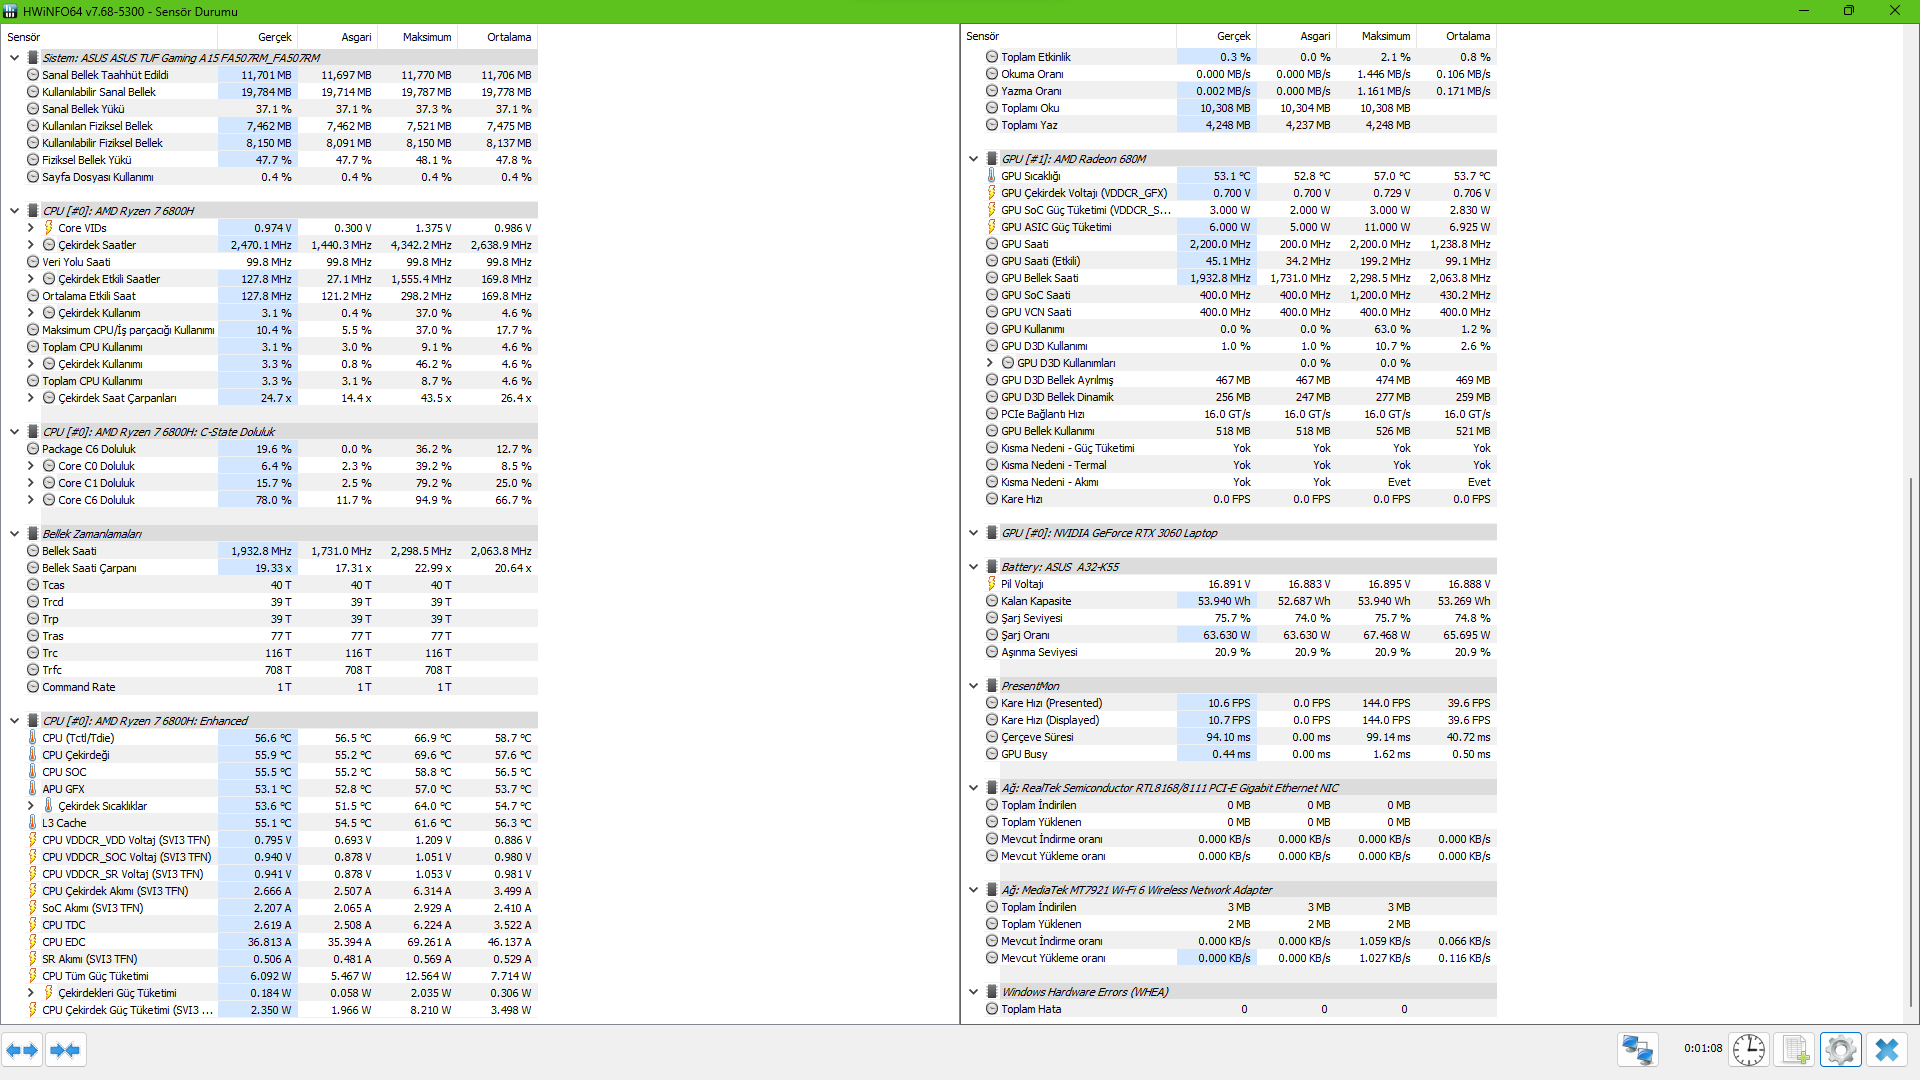The height and width of the screenshot is (1080, 1920).
Task: Click the clock reset timer icon
Action: click(x=1748, y=1050)
